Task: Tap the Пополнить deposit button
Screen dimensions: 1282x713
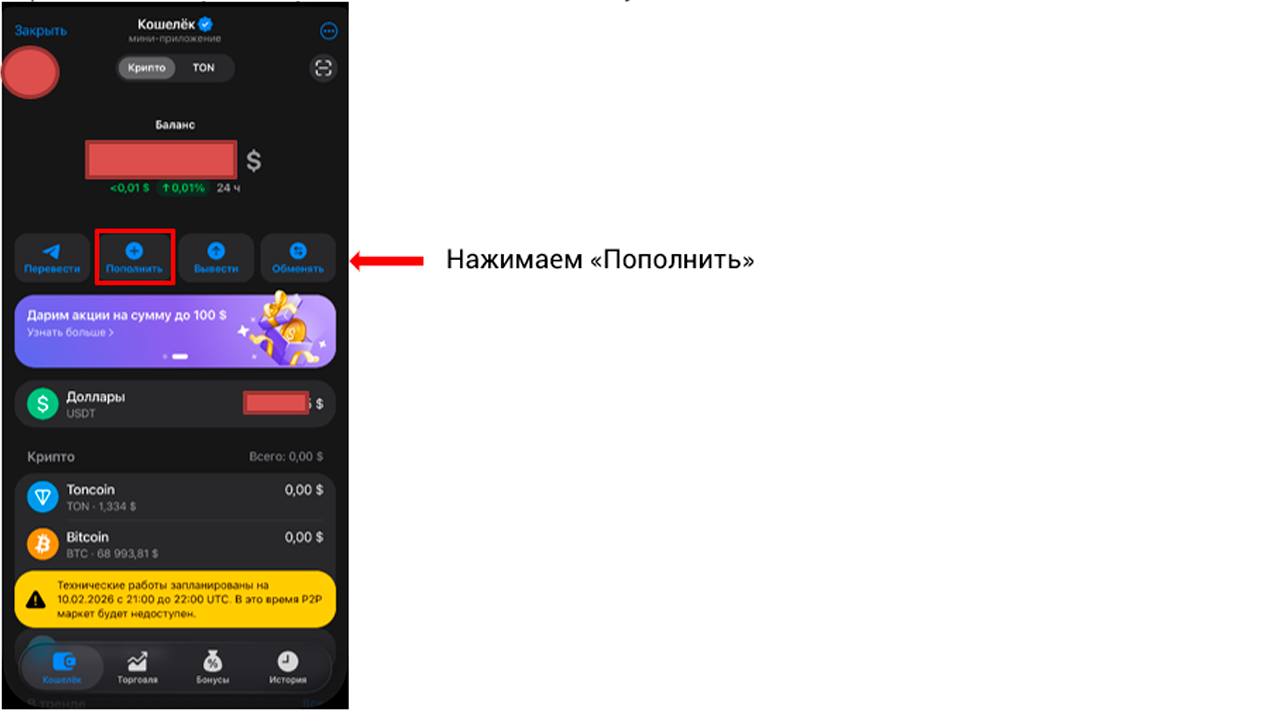Action: click(x=134, y=258)
